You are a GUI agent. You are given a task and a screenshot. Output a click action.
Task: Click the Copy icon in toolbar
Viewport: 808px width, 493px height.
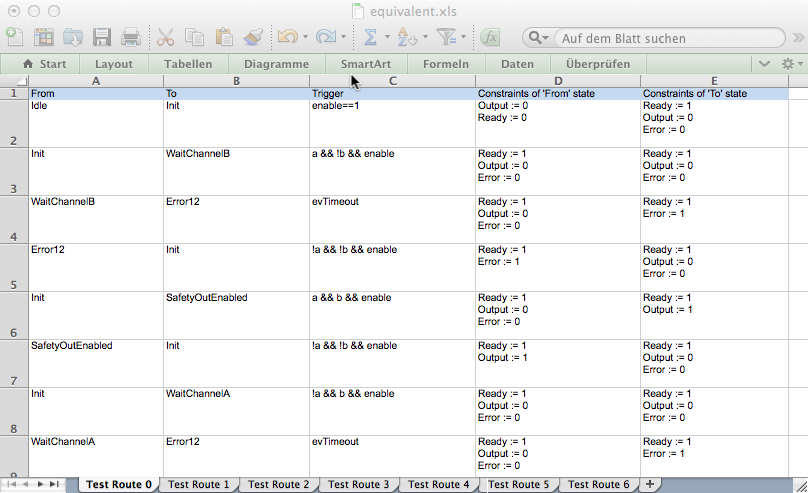195,38
